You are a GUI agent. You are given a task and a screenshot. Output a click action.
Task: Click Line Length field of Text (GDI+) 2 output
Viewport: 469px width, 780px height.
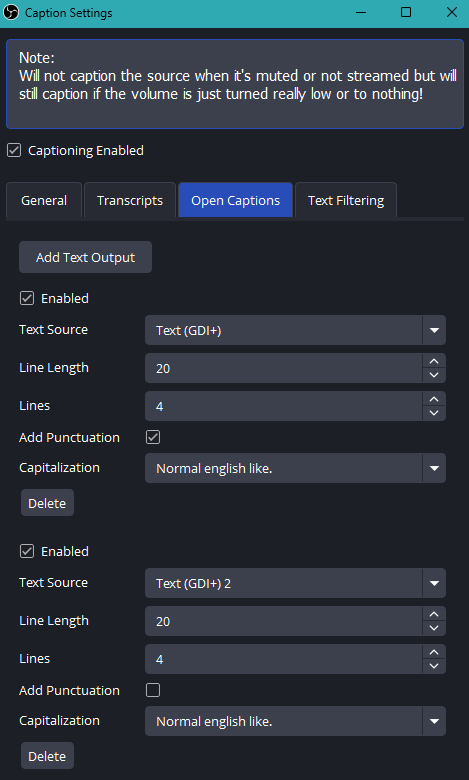[x=283, y=621]
